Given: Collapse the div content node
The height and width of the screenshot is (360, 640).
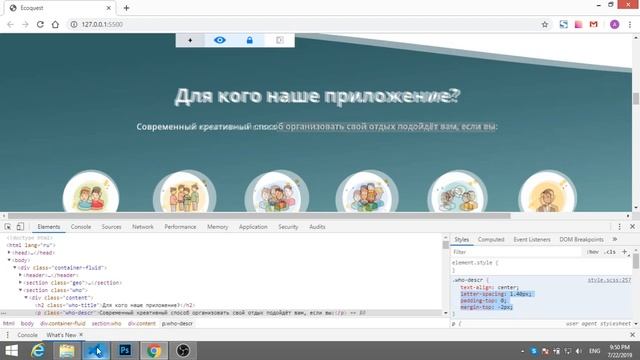Looking at the screenshot, I should click(x=26, y=298).
